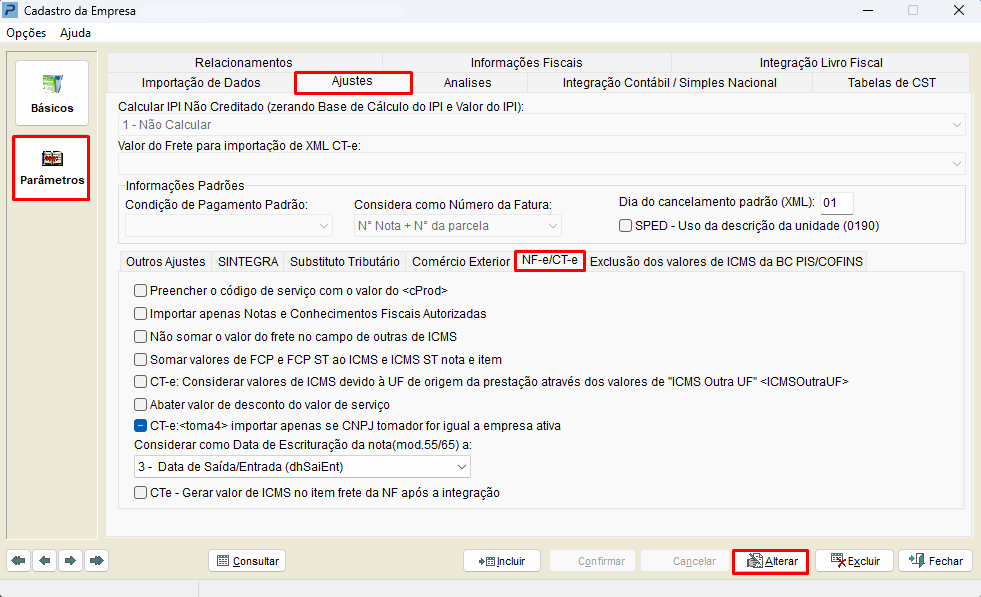The height and width of the screenshot is (597, 981).
Task: Open Data de Escrituração da nota dropdown
Action: (302, 467)
